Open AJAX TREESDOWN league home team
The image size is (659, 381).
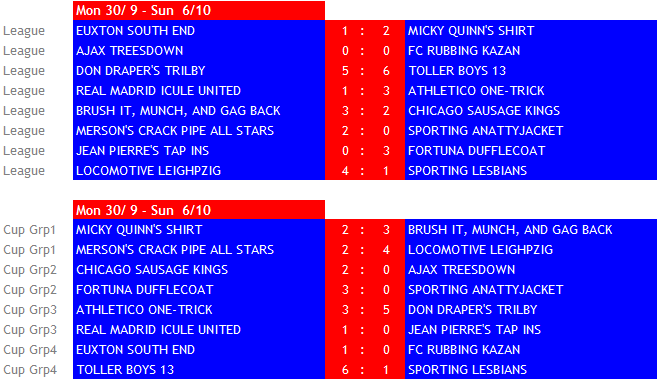tap(129, 51)
